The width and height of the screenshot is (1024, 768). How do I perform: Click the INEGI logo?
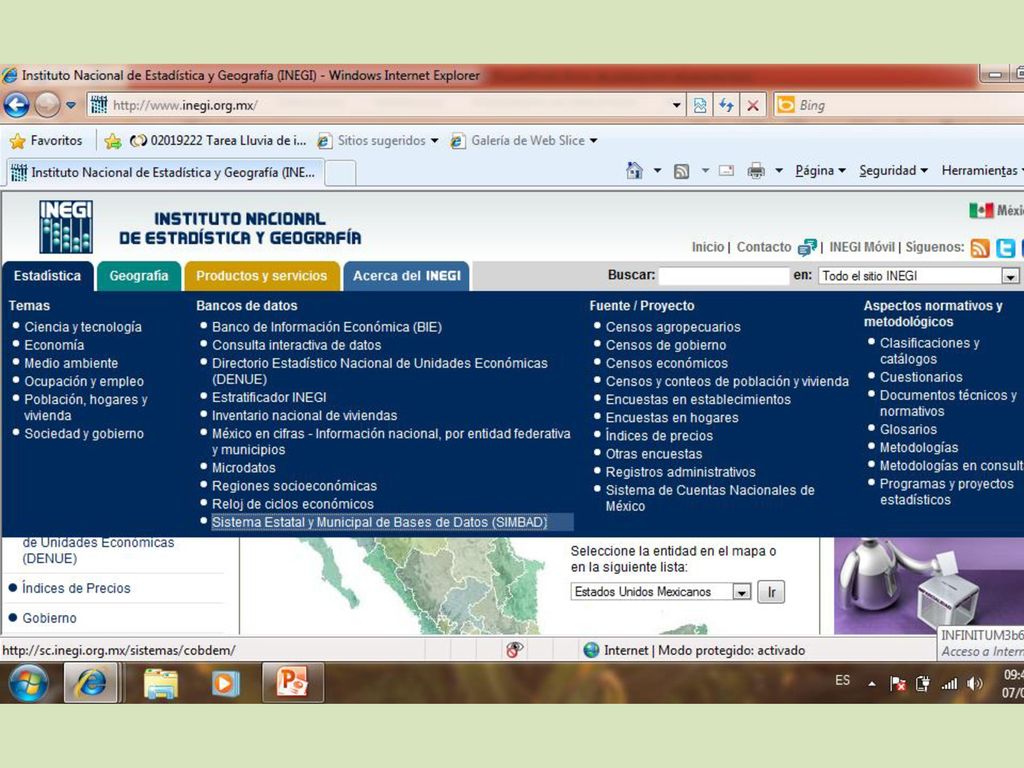coord(65,227)
